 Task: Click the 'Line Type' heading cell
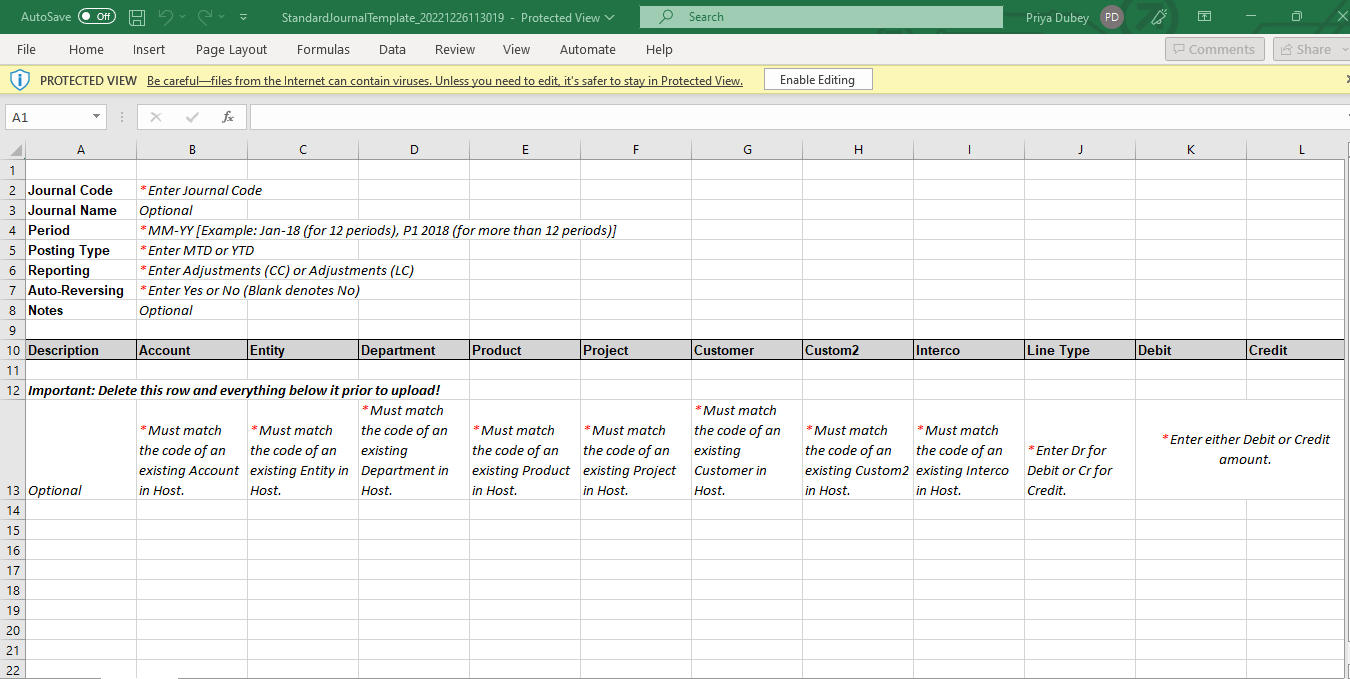pos(1080,350)
